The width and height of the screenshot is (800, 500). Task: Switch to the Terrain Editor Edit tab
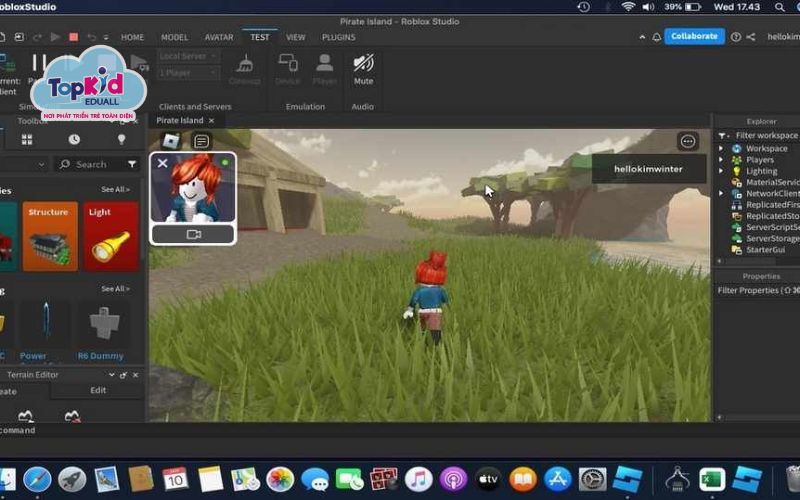[98, 390]
